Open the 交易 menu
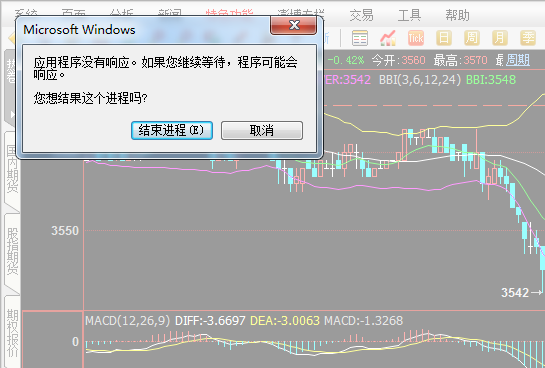This screenshot has width=545, height=368. click(x=361, y=15)
